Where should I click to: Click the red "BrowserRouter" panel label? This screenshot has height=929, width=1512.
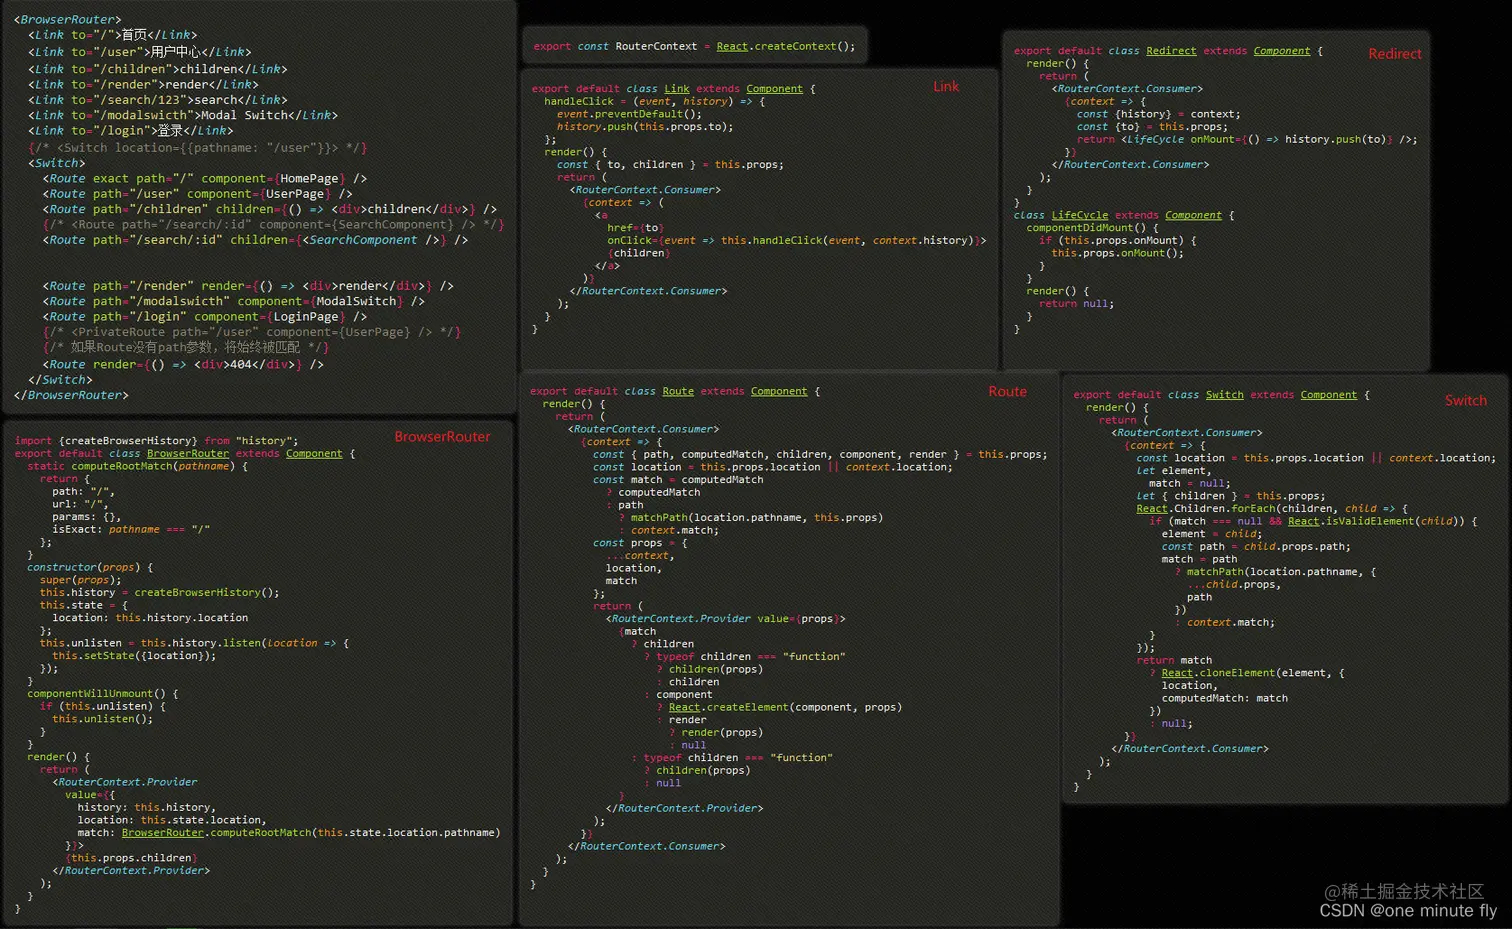(442, 437)
